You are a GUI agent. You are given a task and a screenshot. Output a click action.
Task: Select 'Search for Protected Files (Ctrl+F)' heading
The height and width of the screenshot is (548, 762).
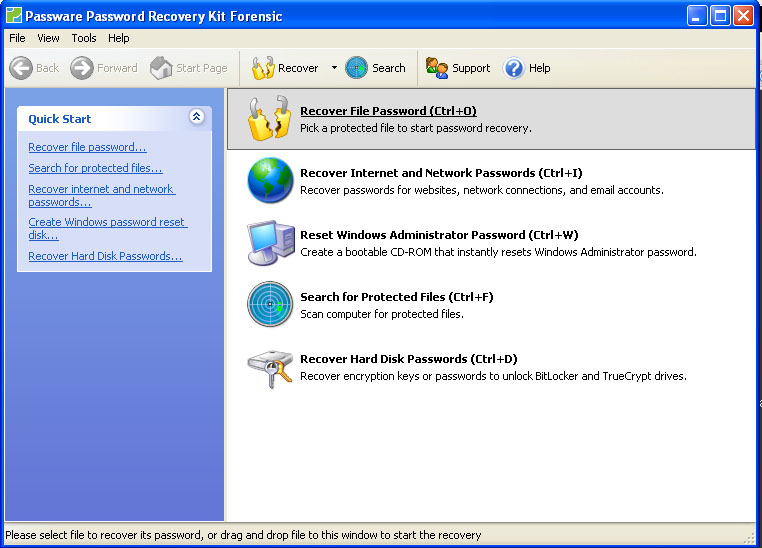(397, 297)
